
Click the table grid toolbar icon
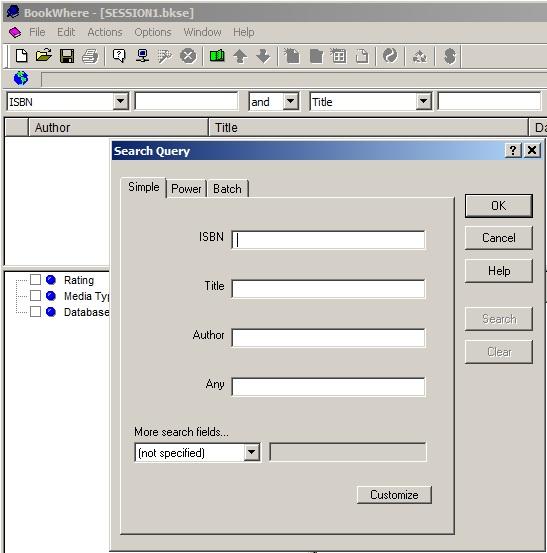coord(339,56)
